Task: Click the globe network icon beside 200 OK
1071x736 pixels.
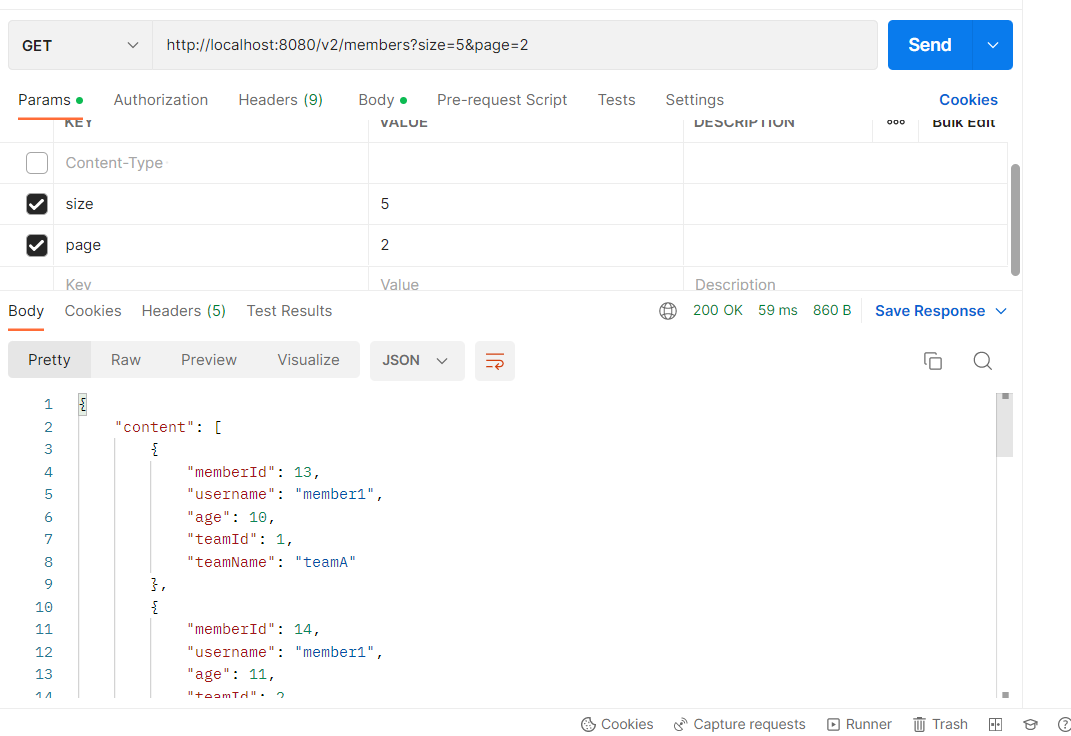Action: [x=667, y=311]
